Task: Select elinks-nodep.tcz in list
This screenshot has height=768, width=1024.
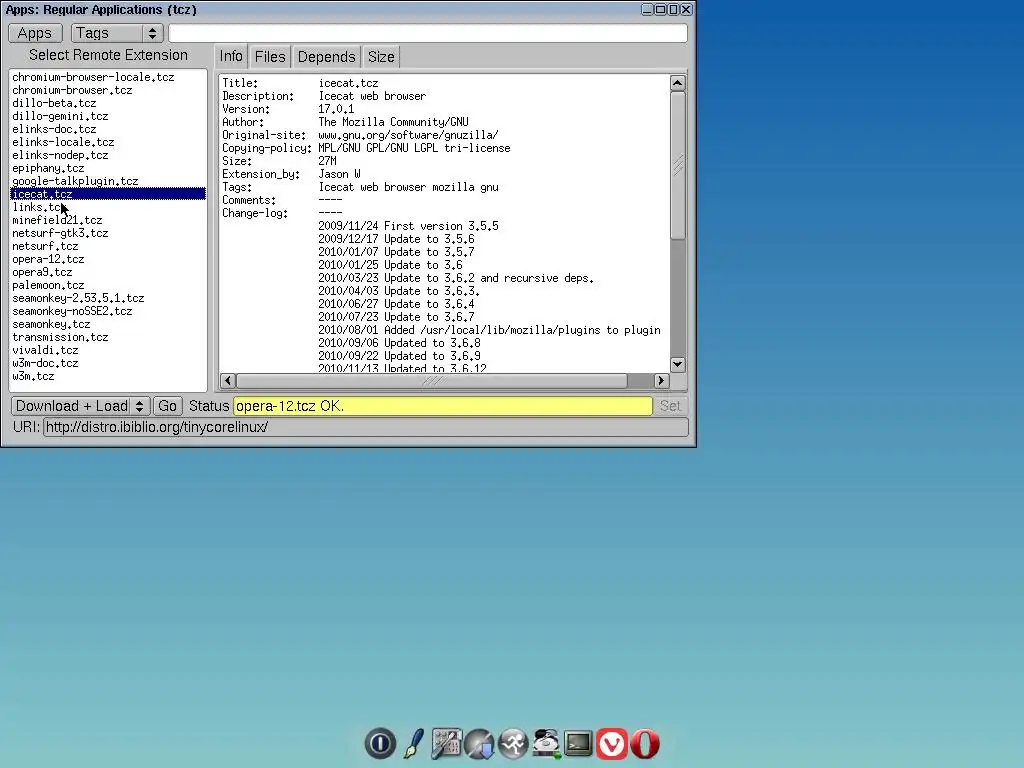Action: [108, 155]
